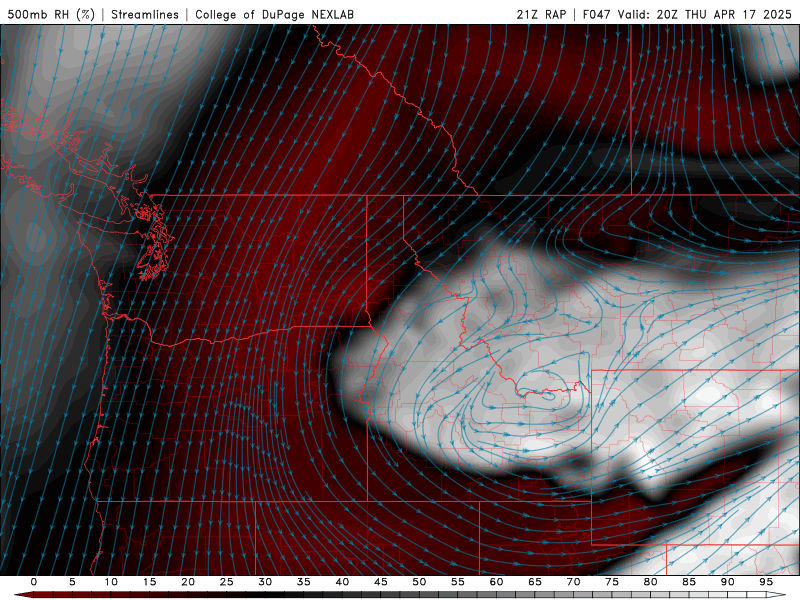The width and height of the screenshot is (800, 600).
Task: Click the '60' colorbar scale label
Action: click(496, 582)
